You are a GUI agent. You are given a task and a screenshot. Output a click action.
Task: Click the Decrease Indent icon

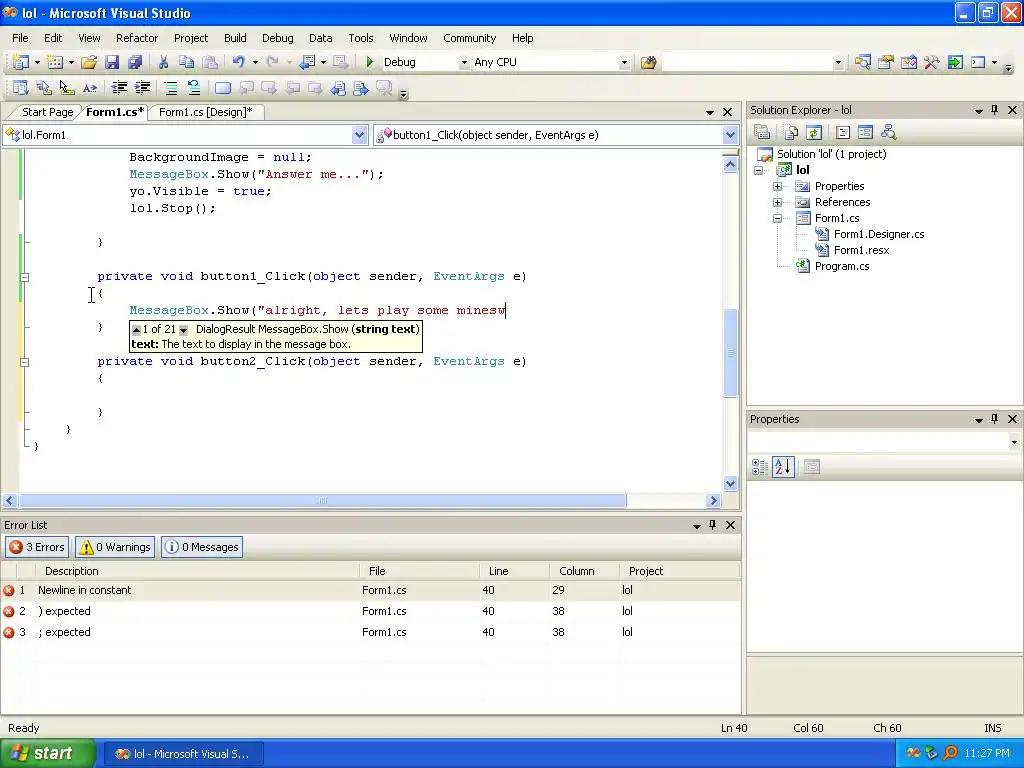(119, 88)
